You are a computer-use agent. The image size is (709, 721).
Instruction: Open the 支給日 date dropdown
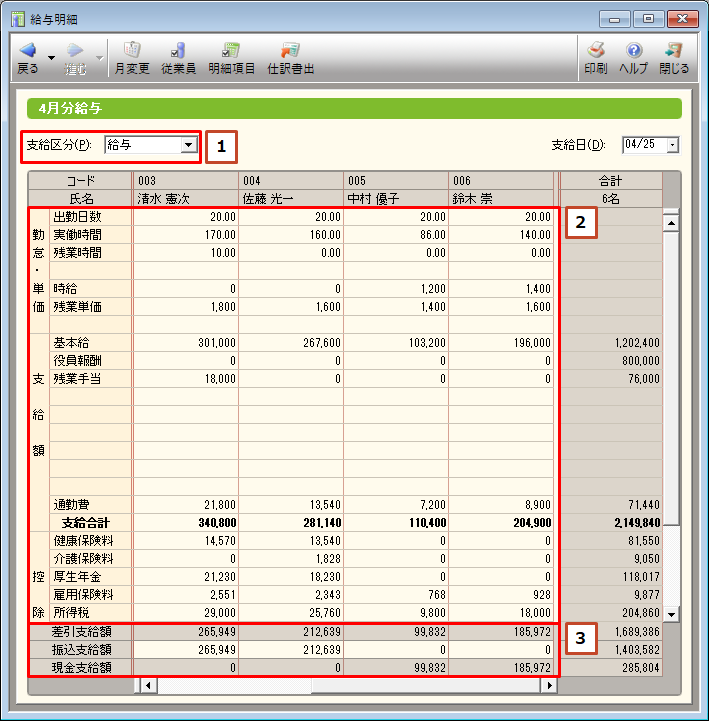(671, 146)
